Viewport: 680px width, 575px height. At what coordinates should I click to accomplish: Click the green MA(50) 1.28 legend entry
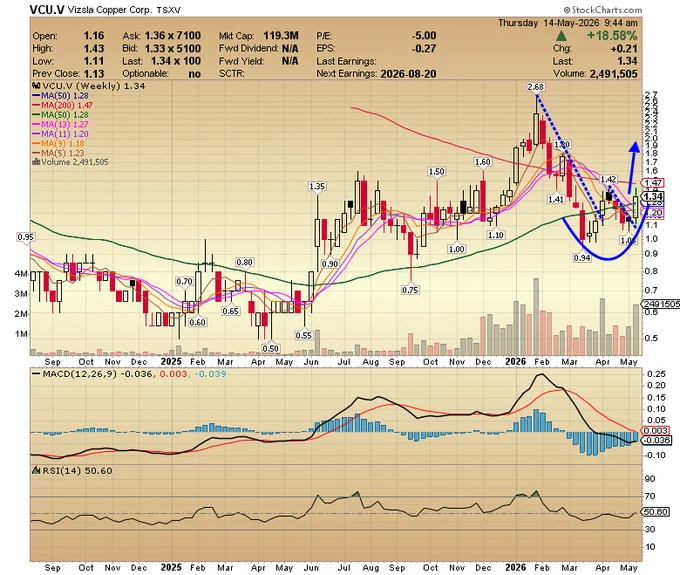click(x=60, y=114)
